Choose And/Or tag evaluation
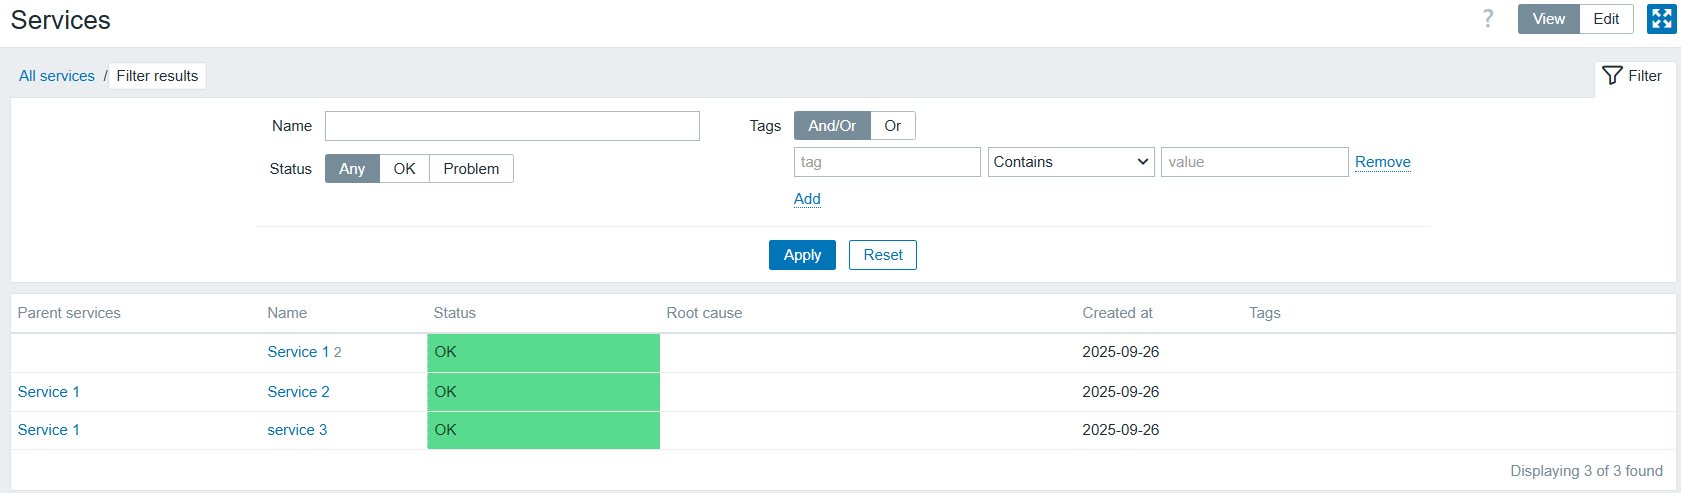This screenshot has width=1681, height=493. (x=832, y=126)
